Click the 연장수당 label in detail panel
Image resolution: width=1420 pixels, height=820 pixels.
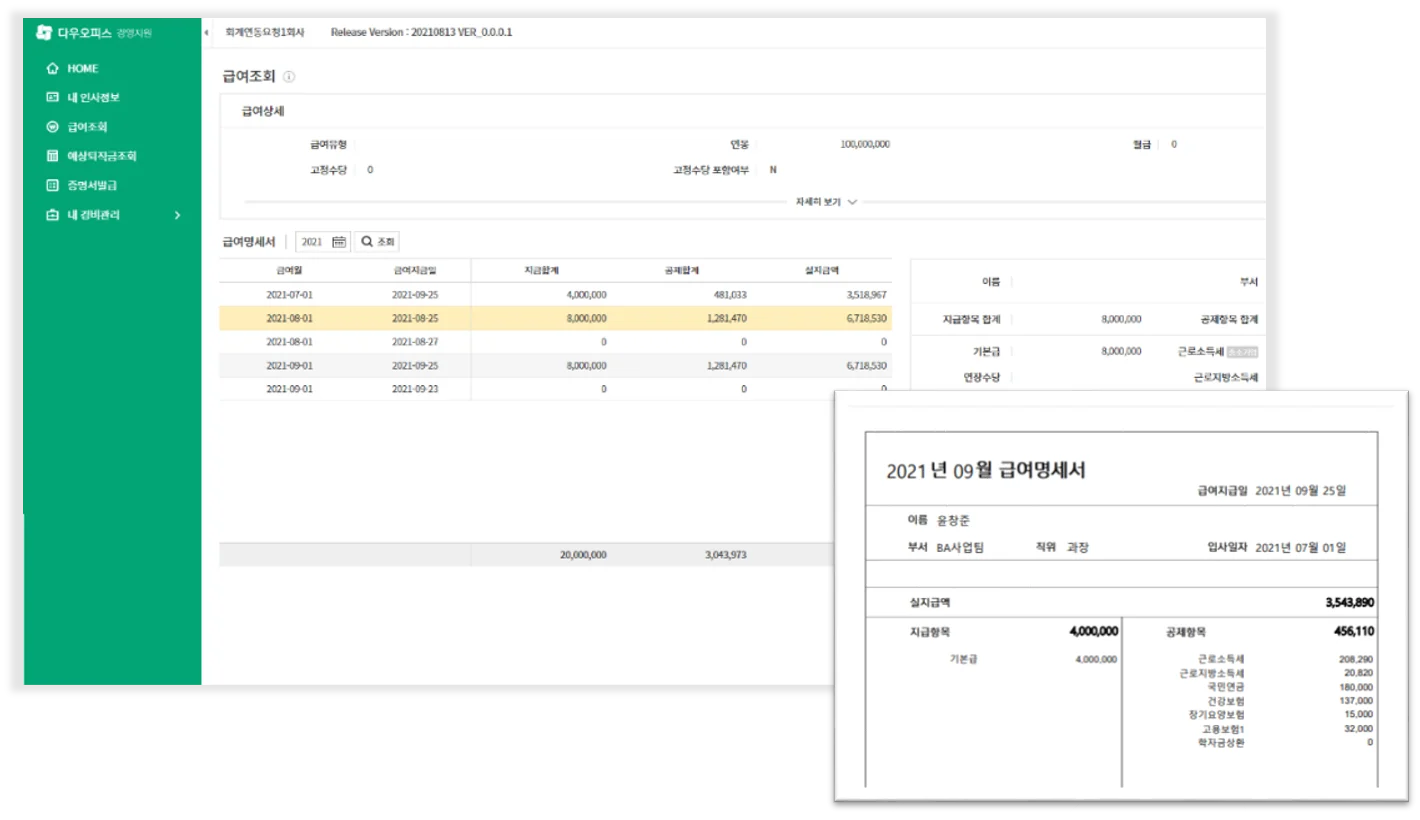(980, 378)
